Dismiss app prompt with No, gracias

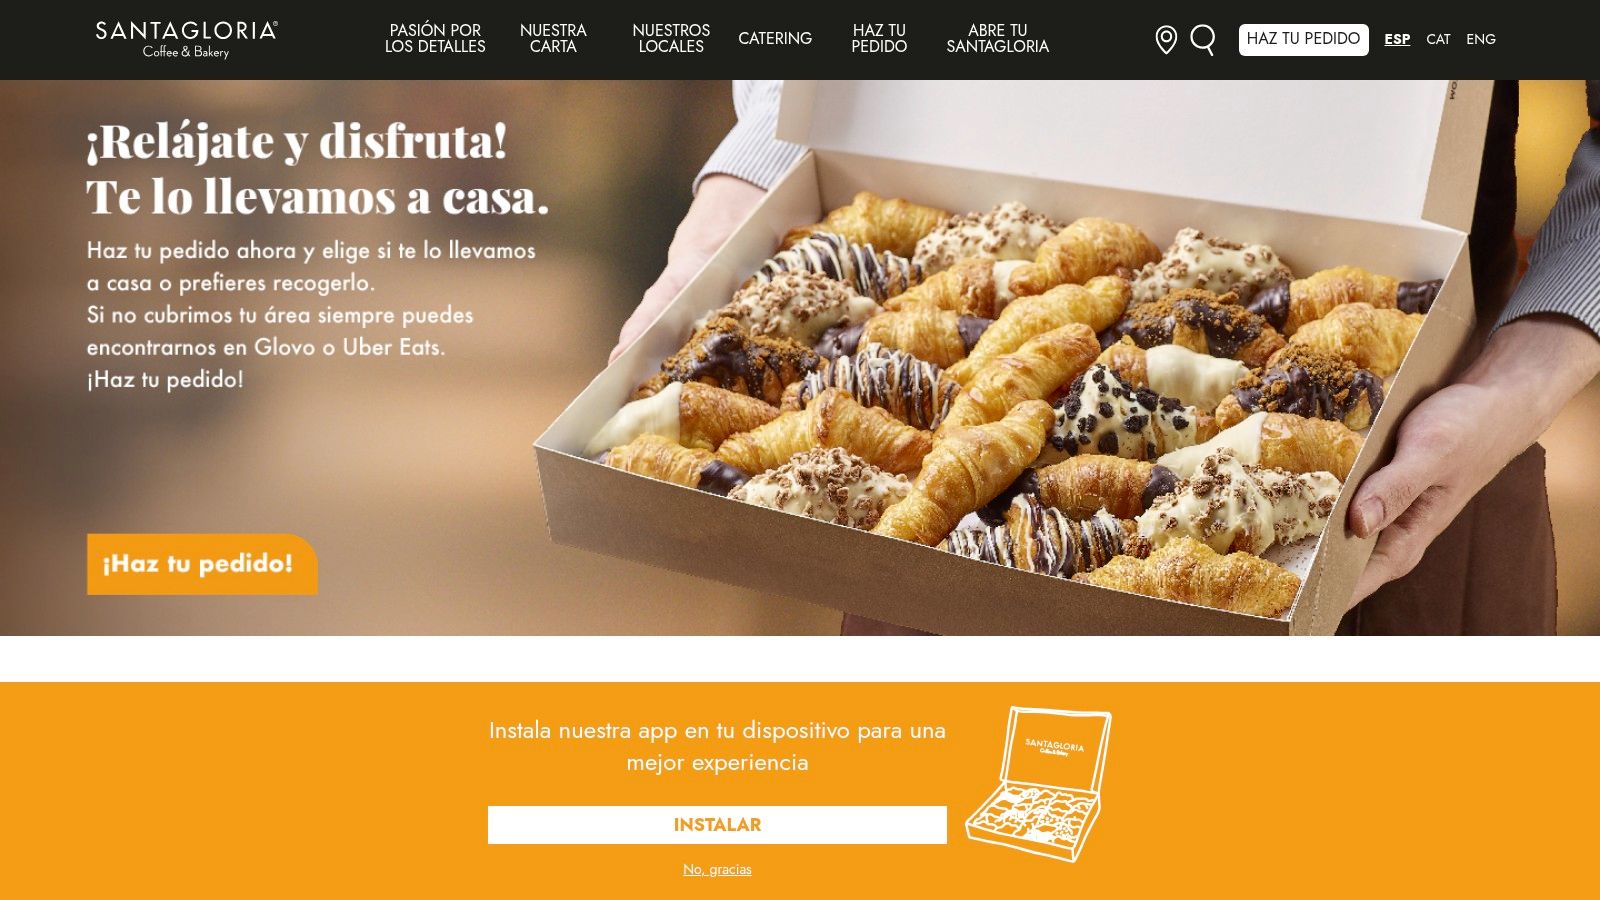[717, 870]
